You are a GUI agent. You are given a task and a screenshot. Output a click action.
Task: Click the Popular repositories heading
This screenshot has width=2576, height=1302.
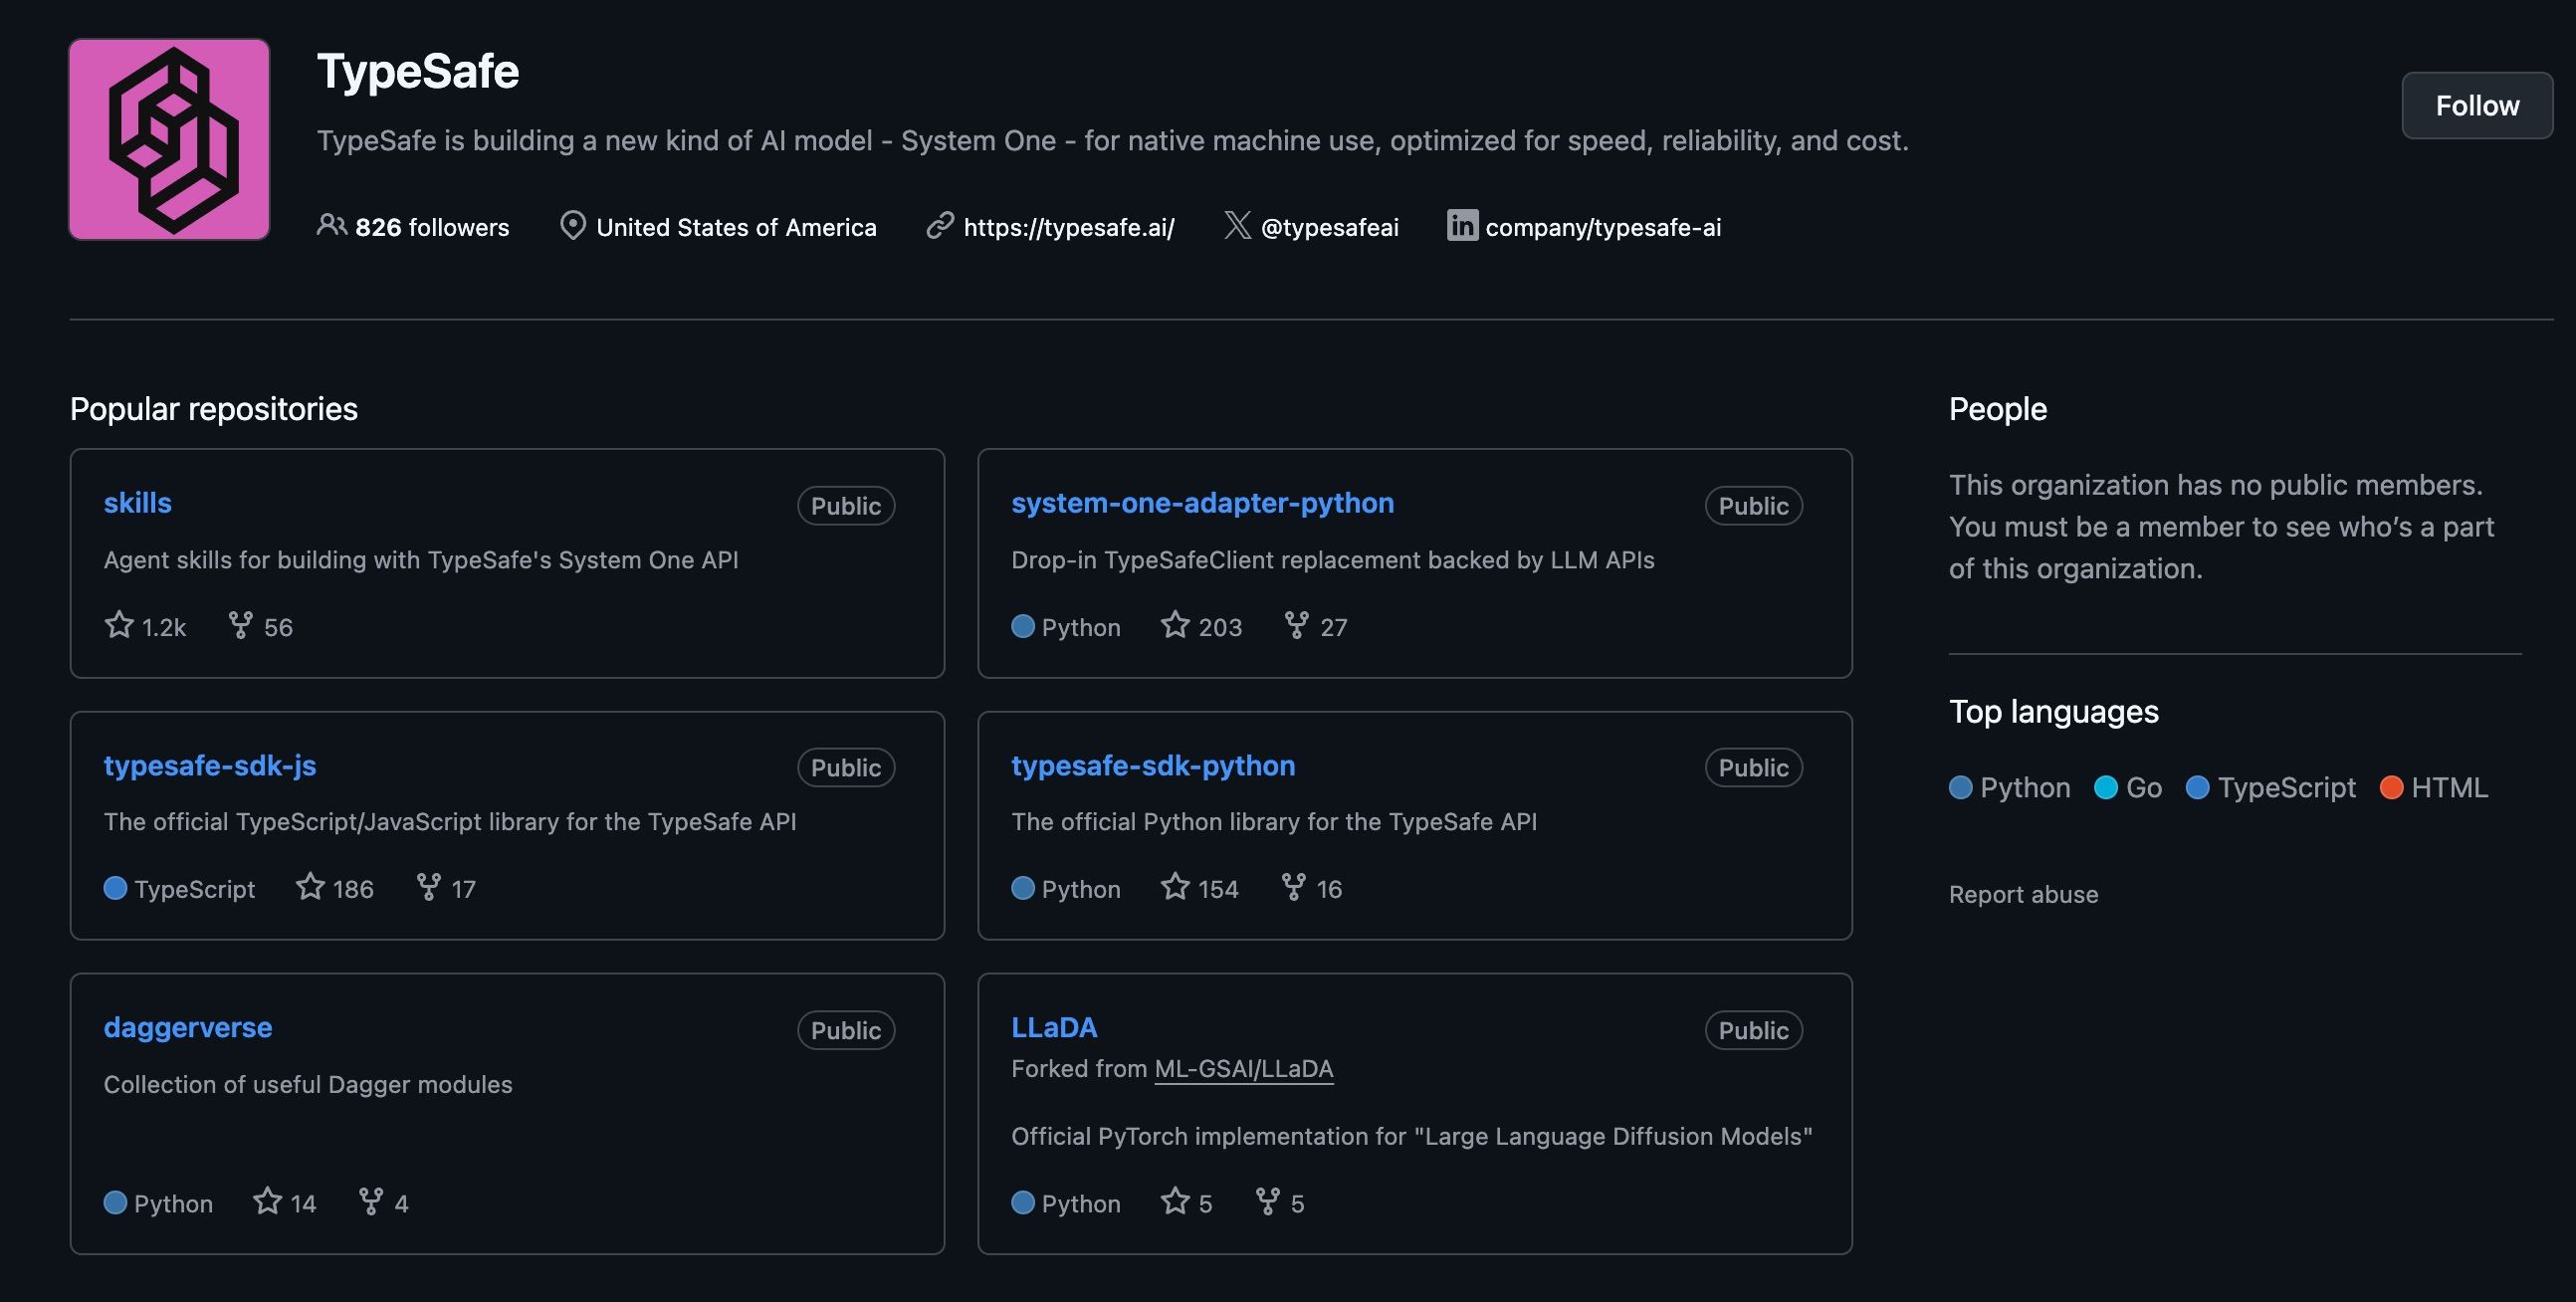click(x=214, y=409)
